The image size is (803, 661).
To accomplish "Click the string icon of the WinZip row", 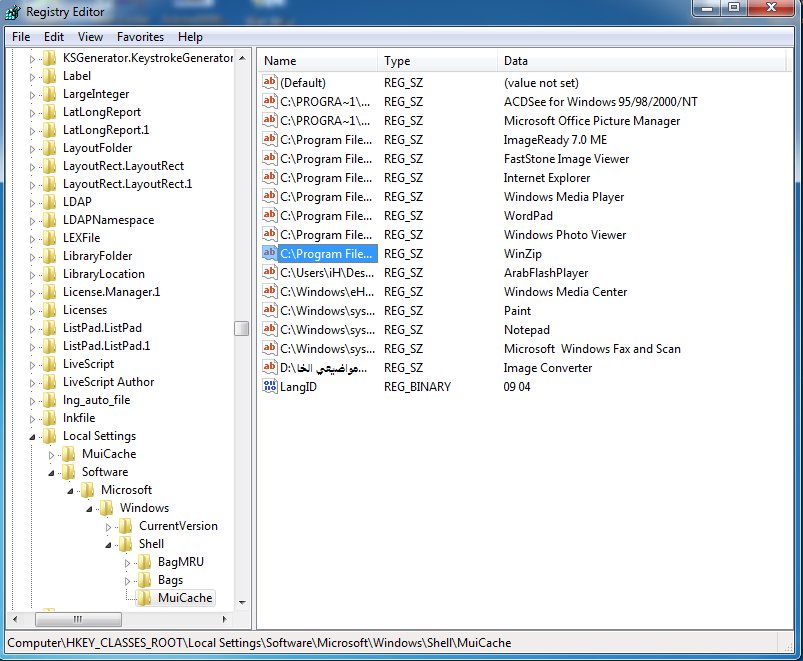I will click(270, 253).
